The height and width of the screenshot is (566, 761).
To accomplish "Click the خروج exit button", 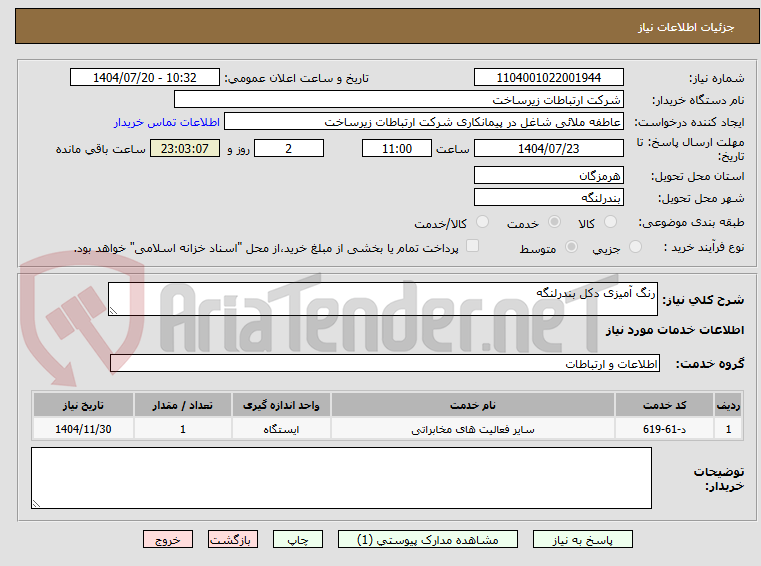I will [167, 539].
